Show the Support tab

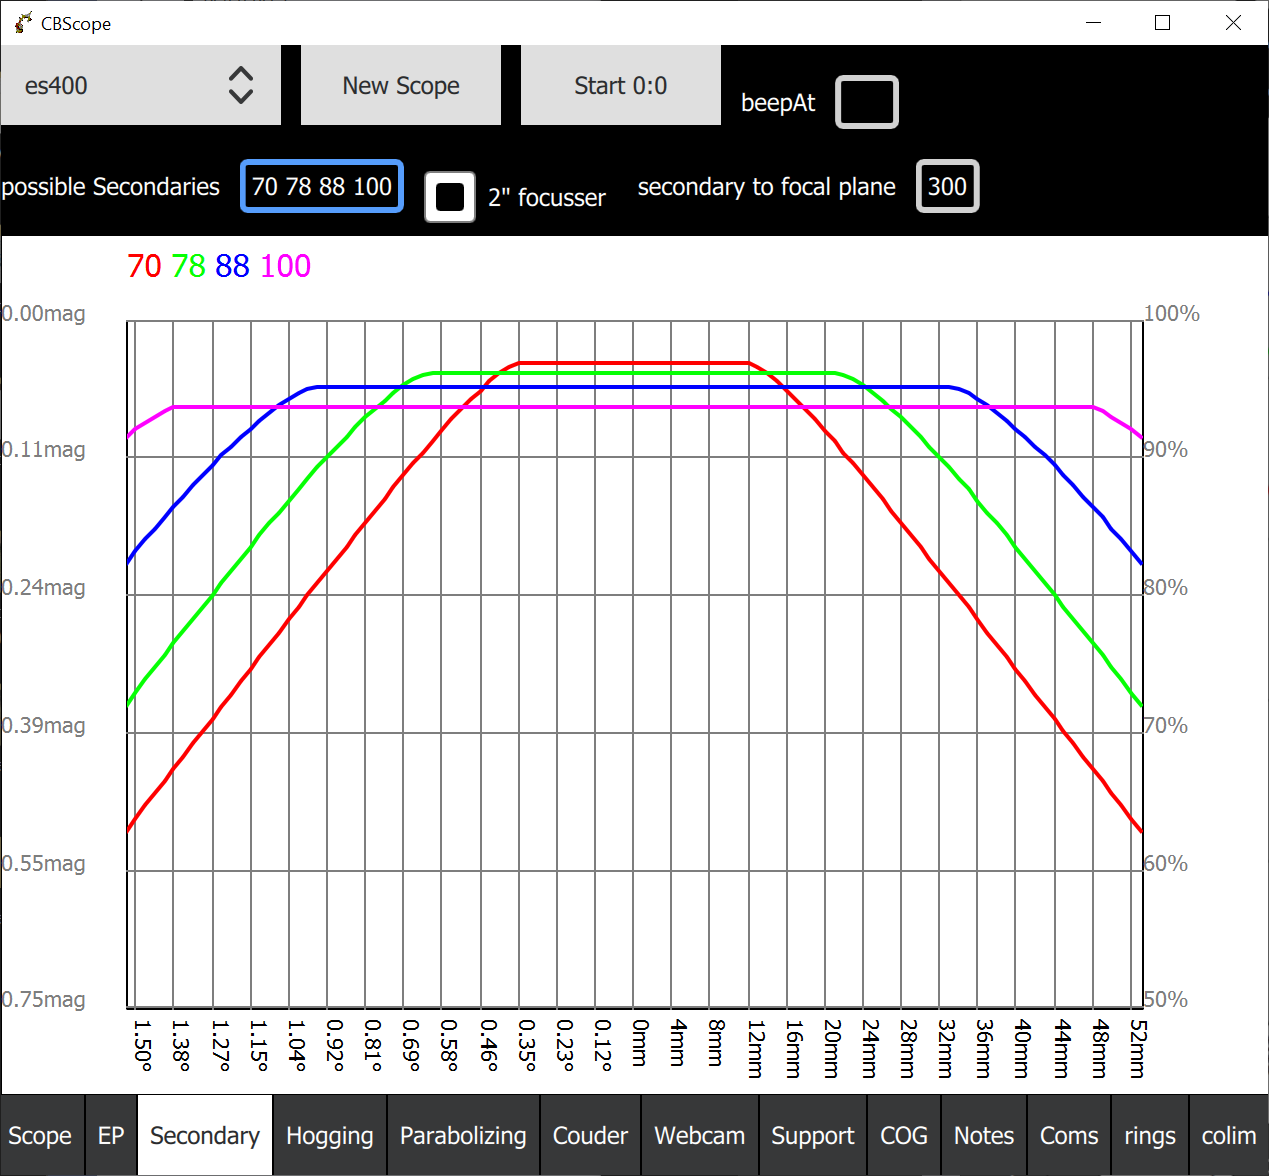[x=813, y=1135]
